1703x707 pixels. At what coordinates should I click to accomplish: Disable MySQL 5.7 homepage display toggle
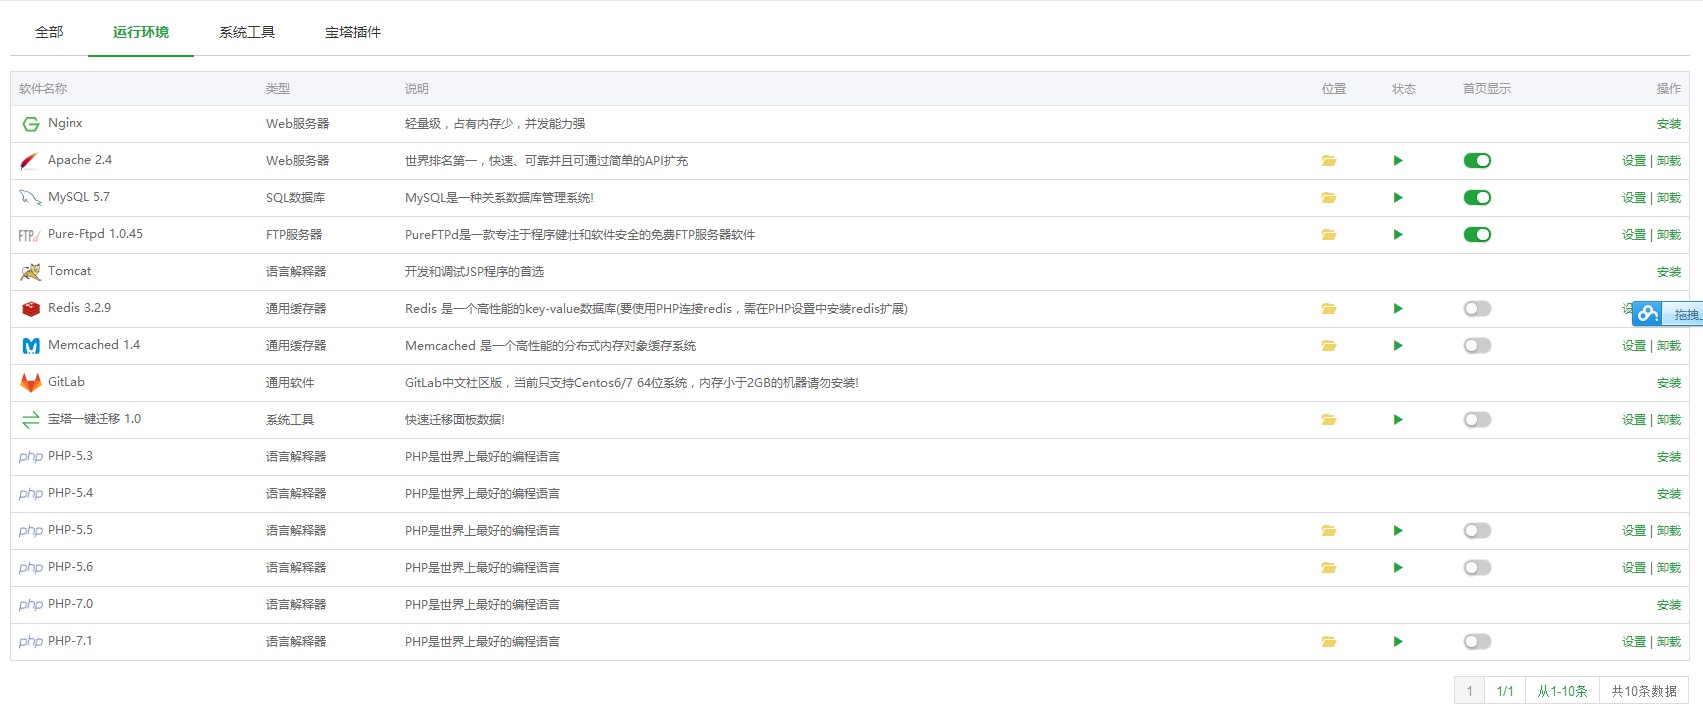coord(1477,198)
